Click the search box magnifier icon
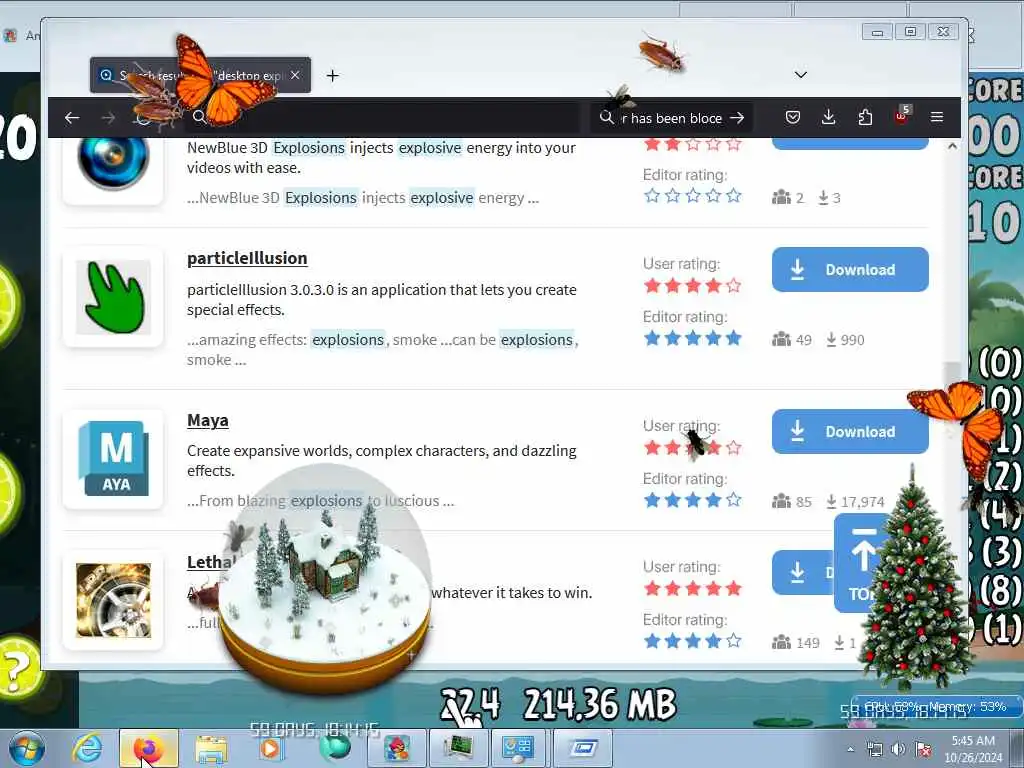The height and width of the screenshot is (768, 1024). pyautogui.click(x=606, y=118)
